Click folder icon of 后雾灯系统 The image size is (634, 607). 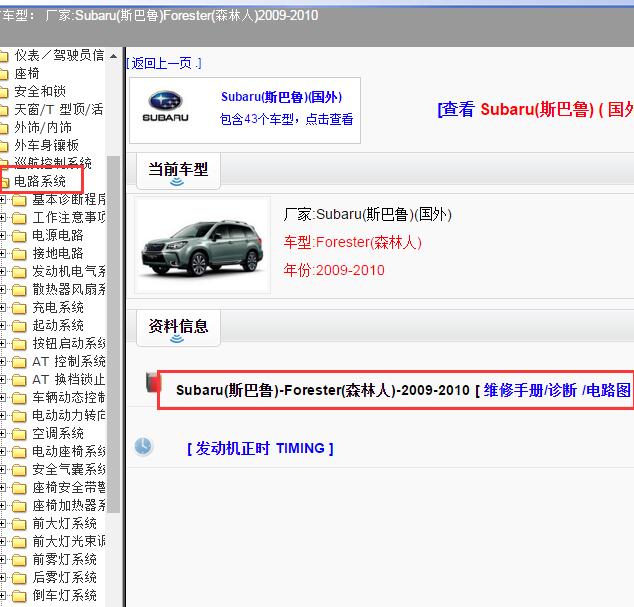(x=19, y=578)
